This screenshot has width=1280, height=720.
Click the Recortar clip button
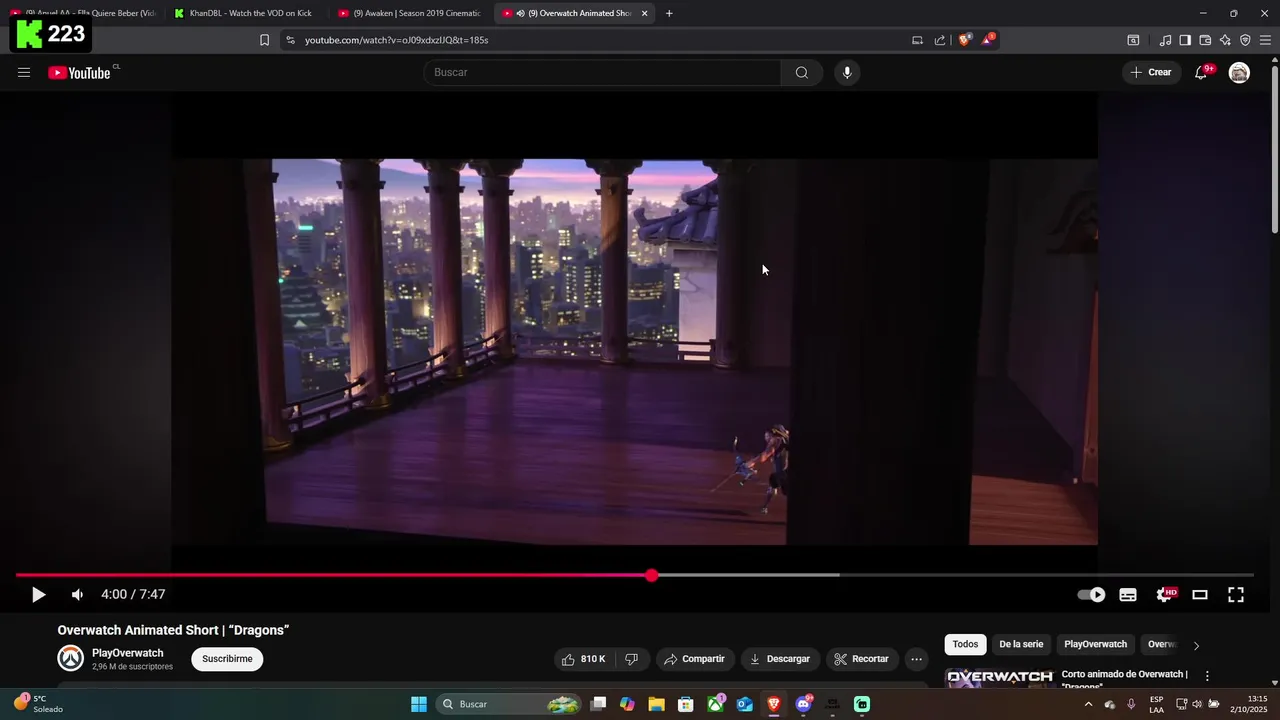(861, 659)
